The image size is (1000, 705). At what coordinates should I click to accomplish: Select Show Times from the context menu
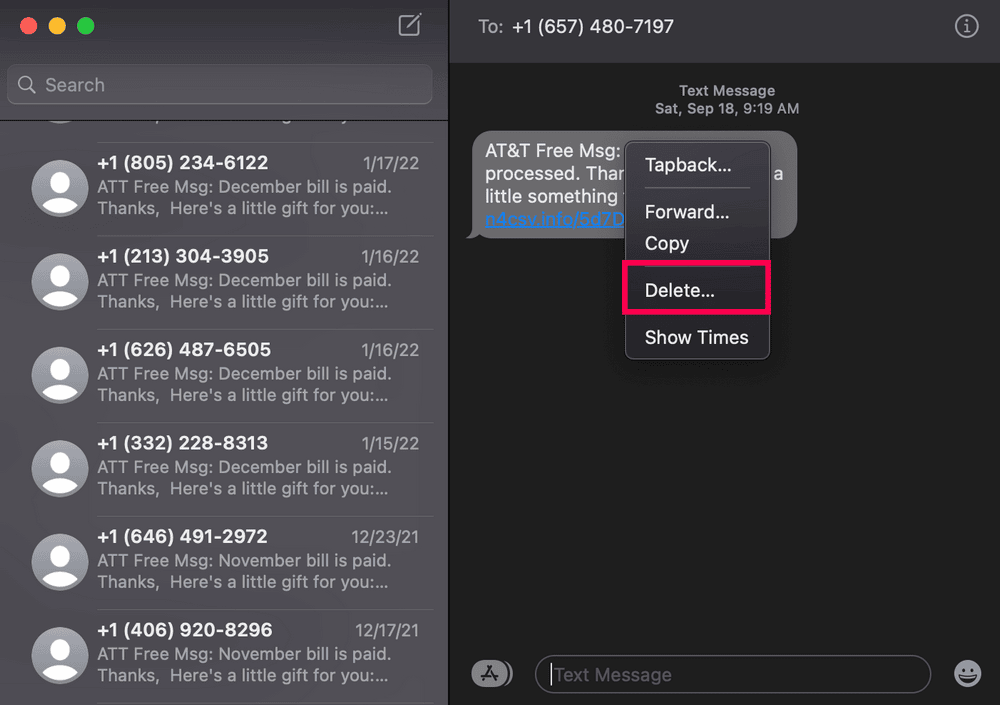pos(697,337)
